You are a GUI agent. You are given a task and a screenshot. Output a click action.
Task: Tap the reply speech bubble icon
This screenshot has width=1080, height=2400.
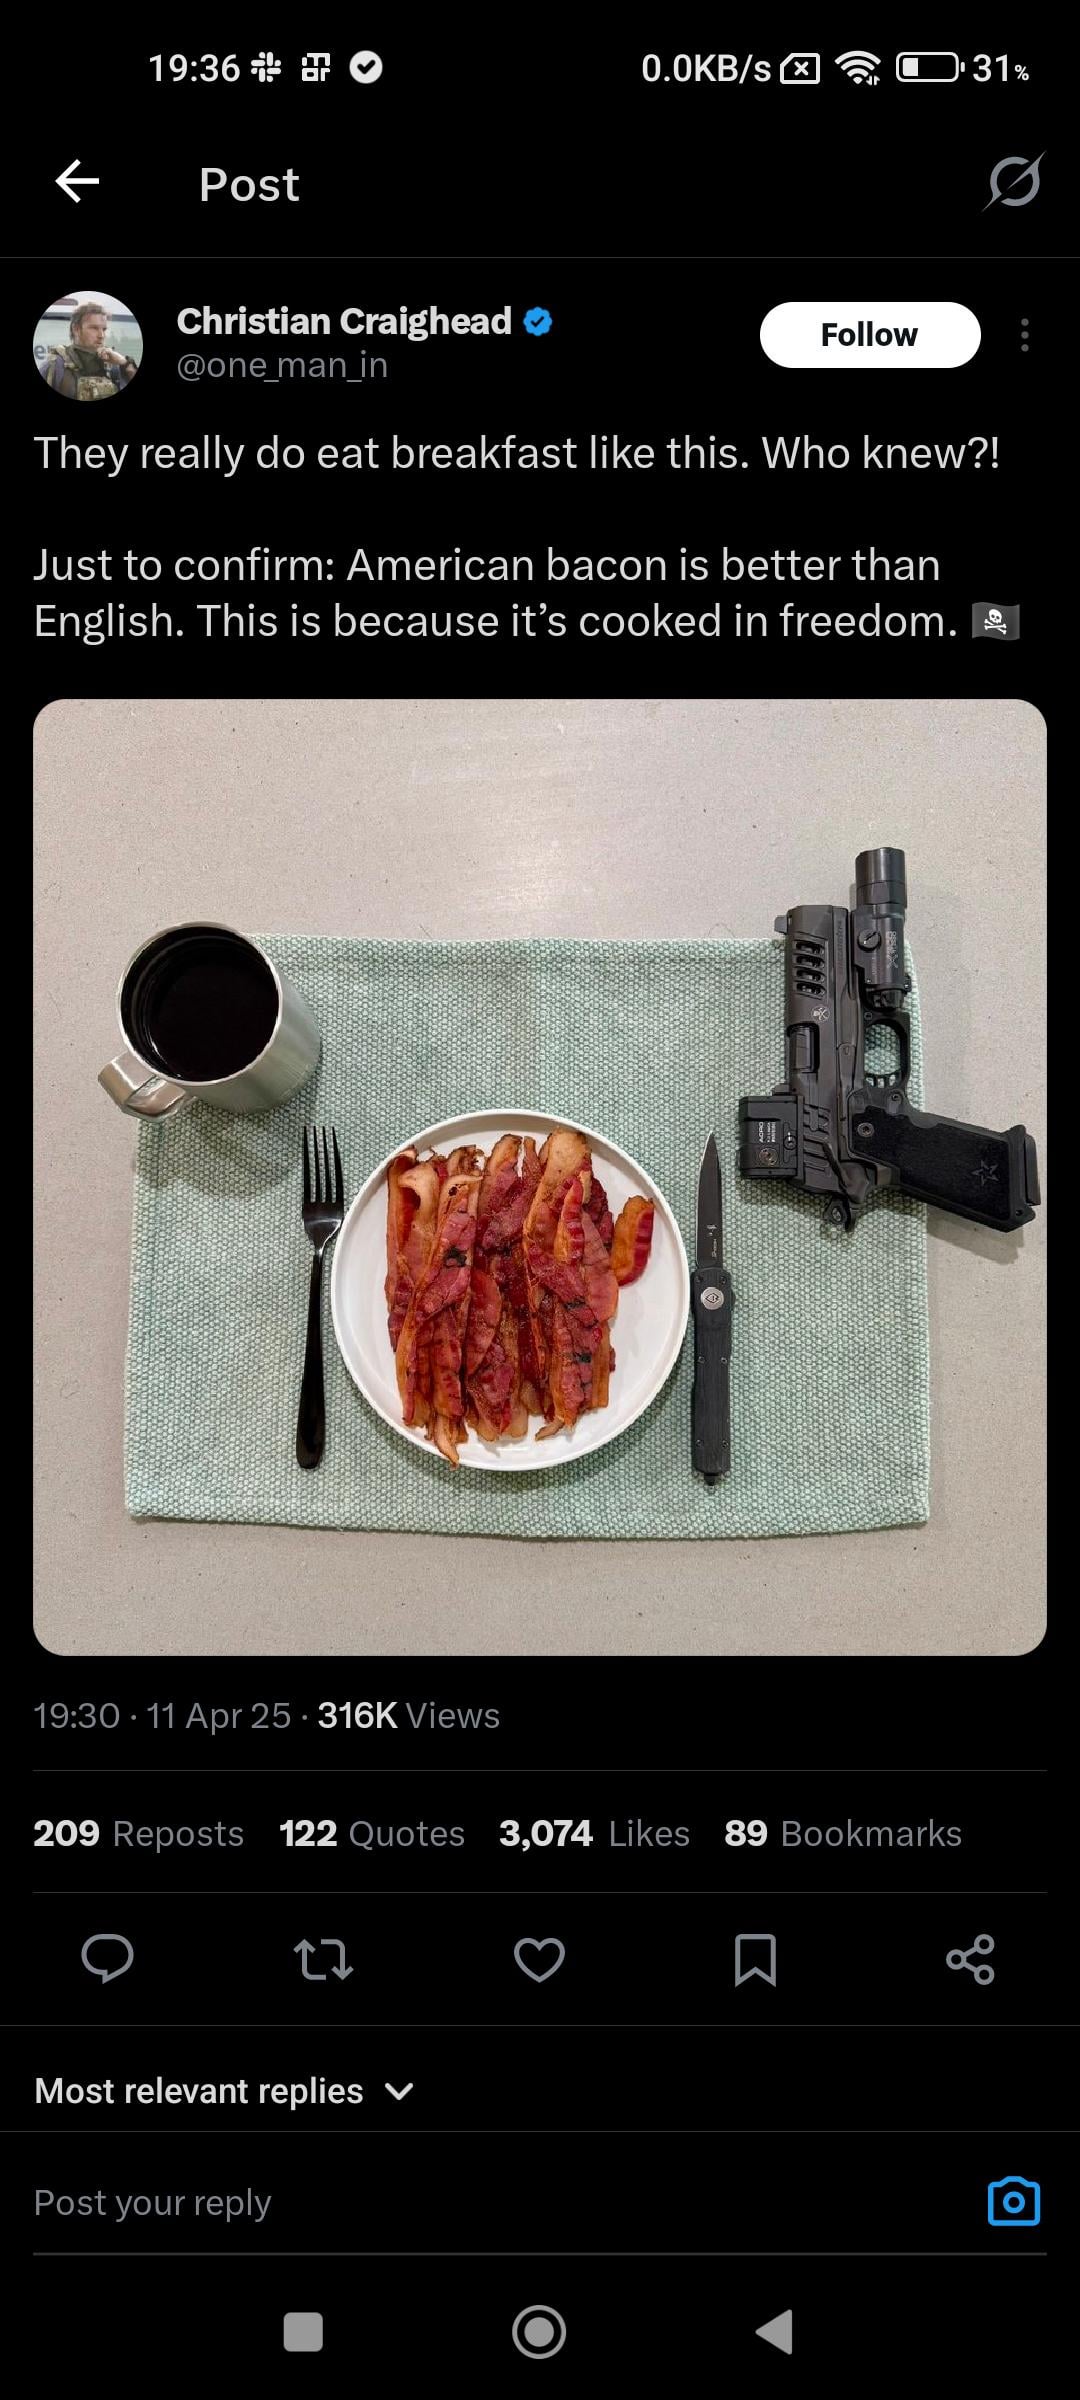pos(107,1958)
